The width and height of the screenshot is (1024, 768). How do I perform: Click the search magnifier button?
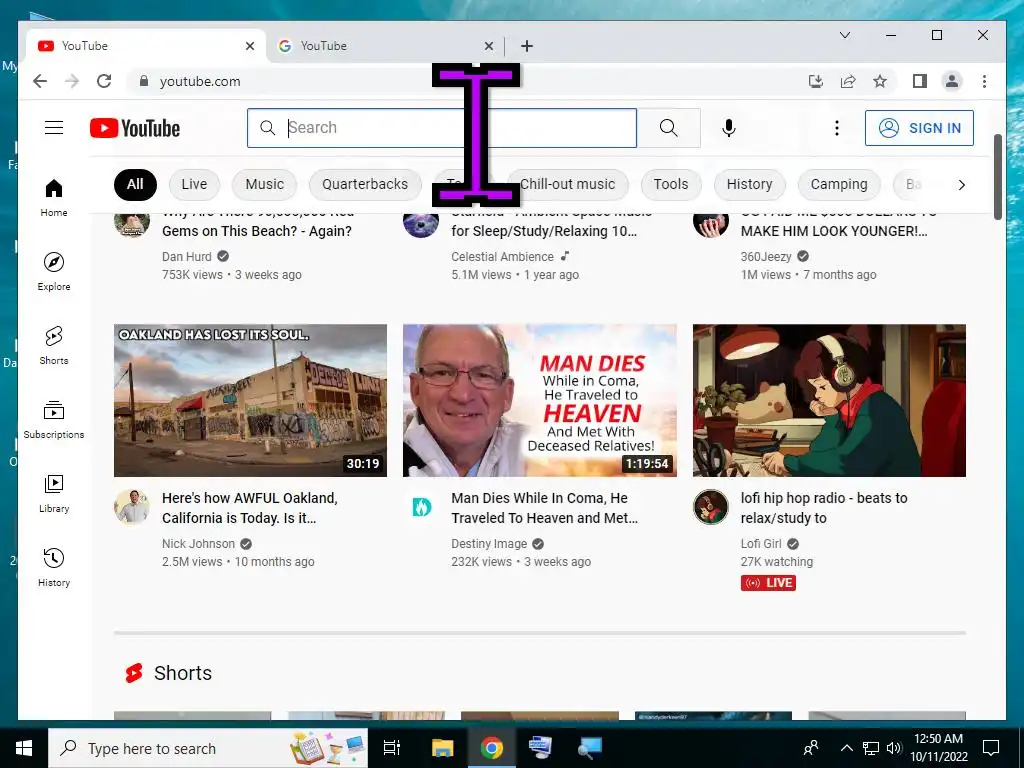pos(669,127)
